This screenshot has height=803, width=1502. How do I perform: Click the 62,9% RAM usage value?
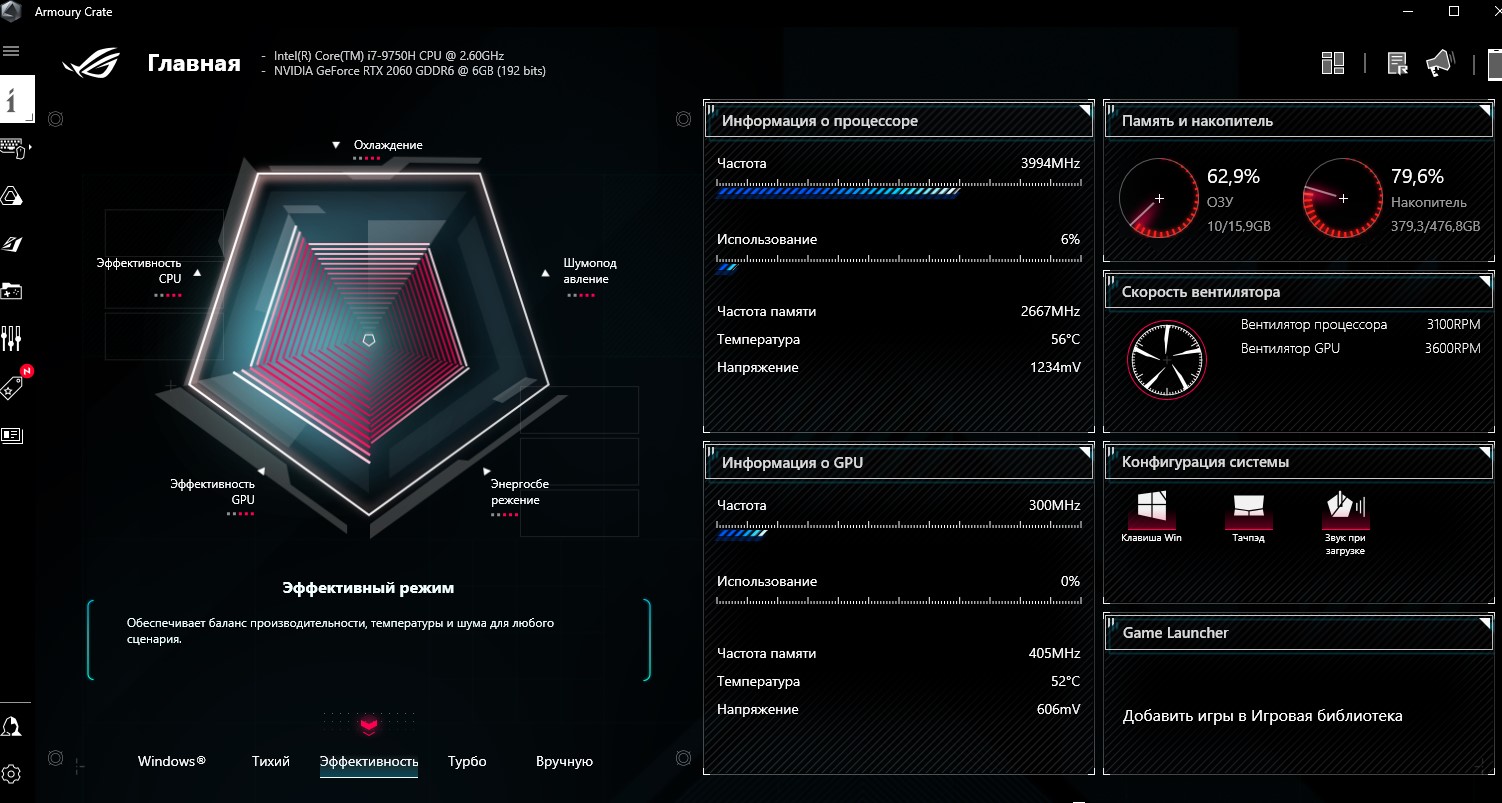[x=1233, y=177]
